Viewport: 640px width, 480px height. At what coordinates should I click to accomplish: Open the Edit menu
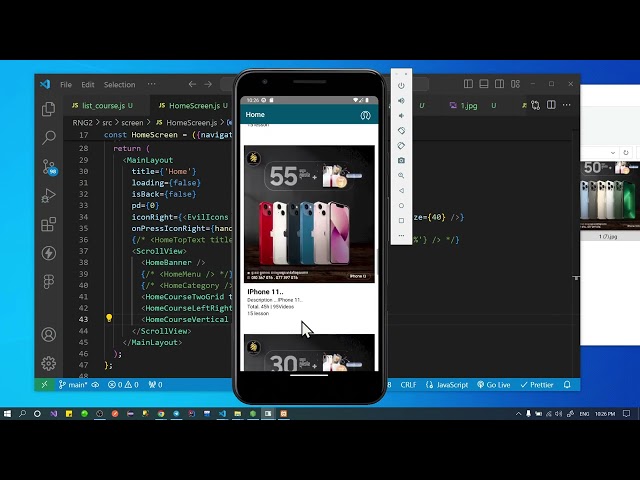pos(88,84)
